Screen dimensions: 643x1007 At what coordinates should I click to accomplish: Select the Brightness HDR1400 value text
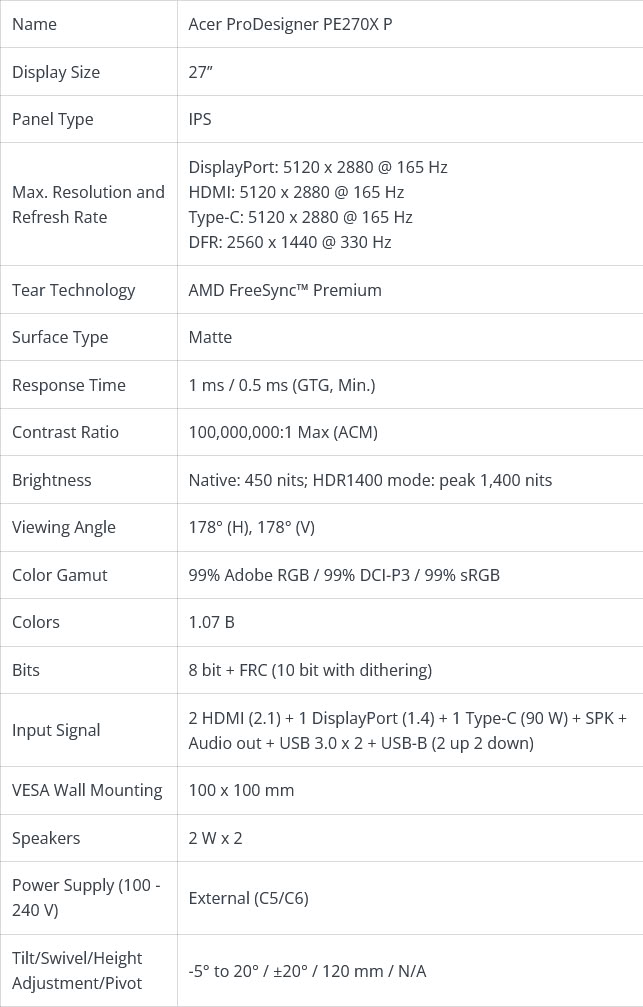pos(370,480)
